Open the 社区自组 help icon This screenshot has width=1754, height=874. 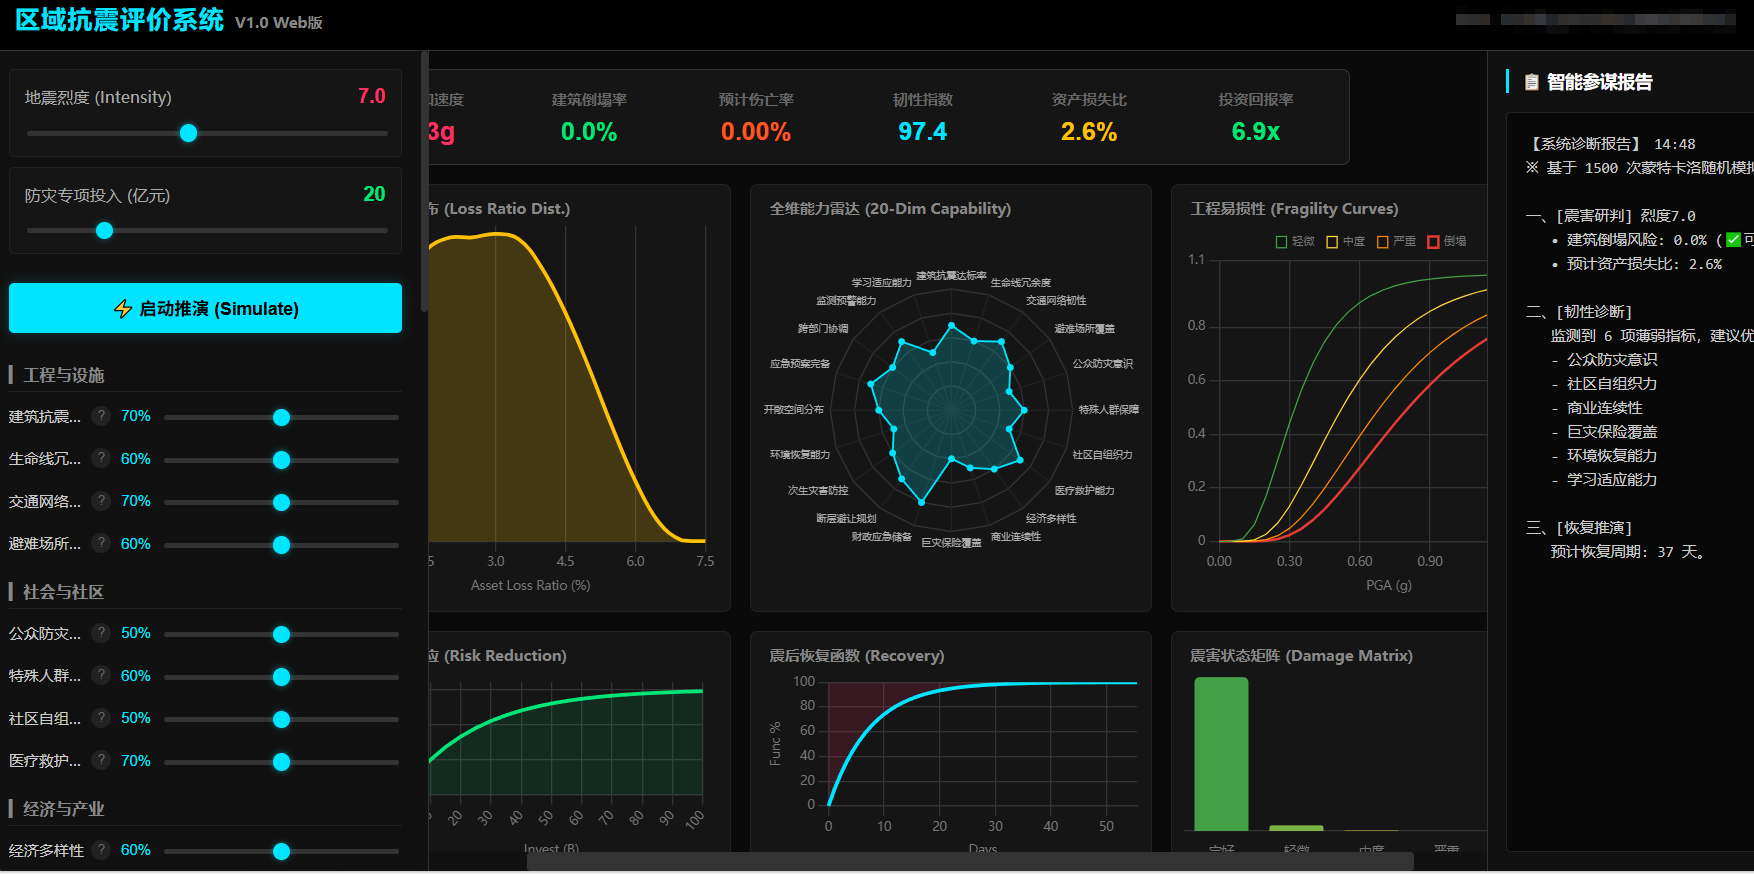tap(101, 718)
